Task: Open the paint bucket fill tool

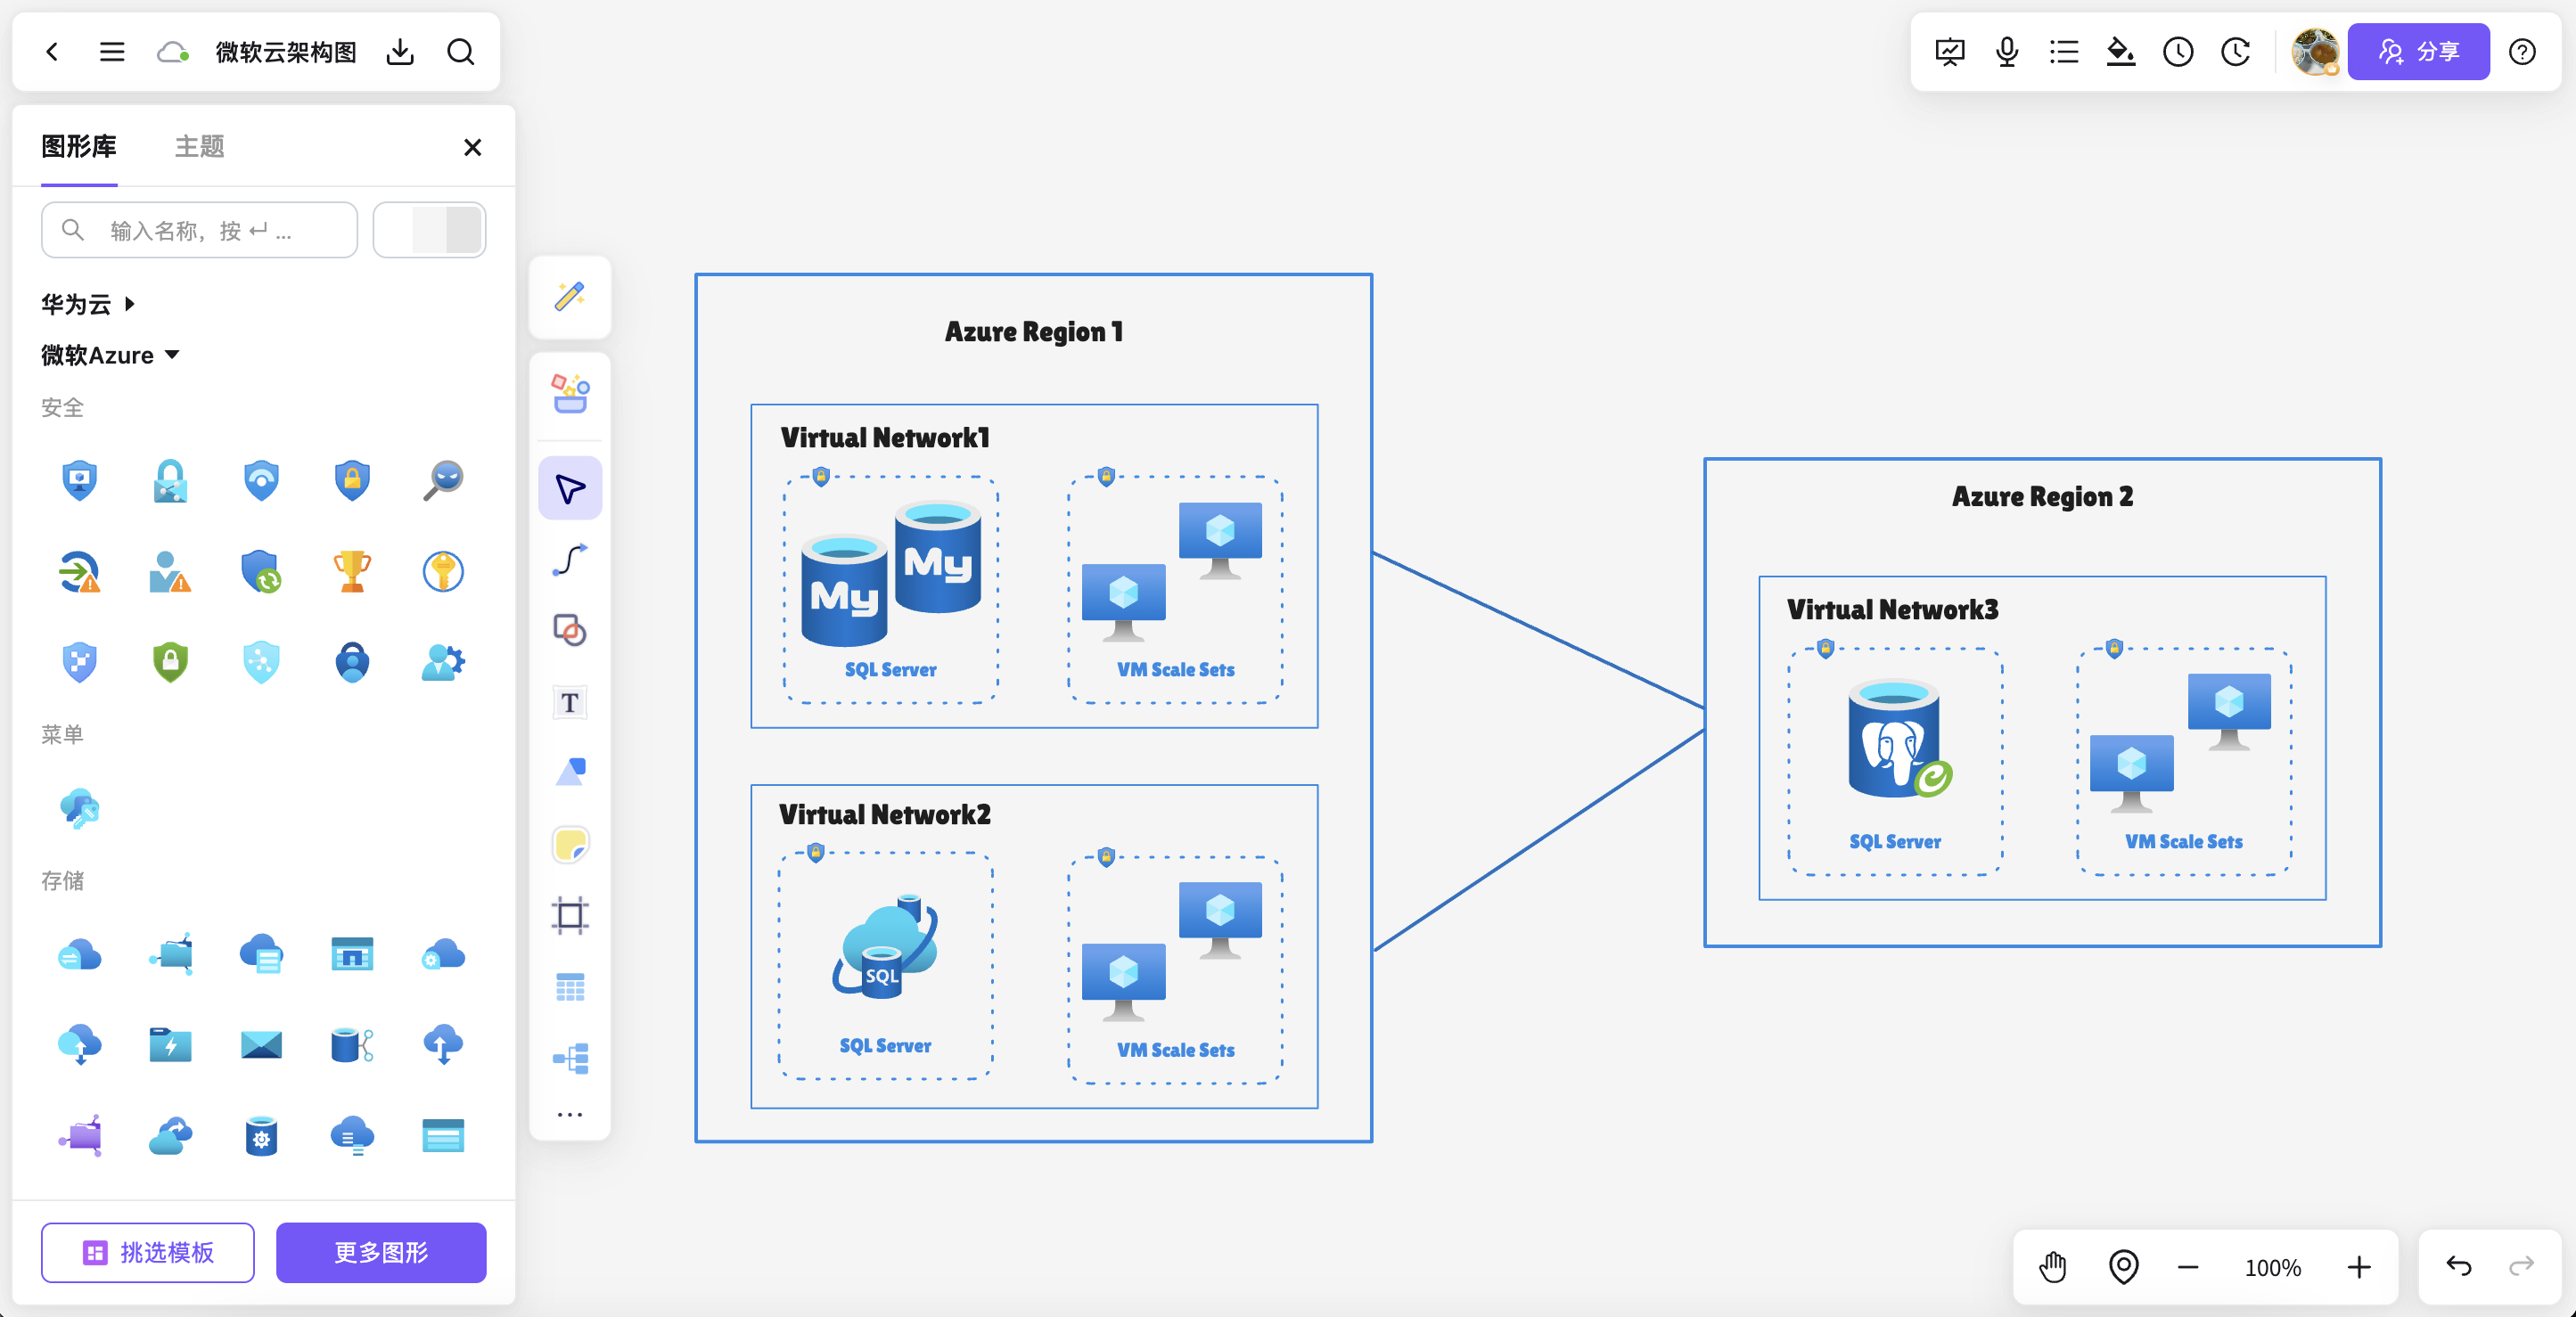Action: [2121, 51]
